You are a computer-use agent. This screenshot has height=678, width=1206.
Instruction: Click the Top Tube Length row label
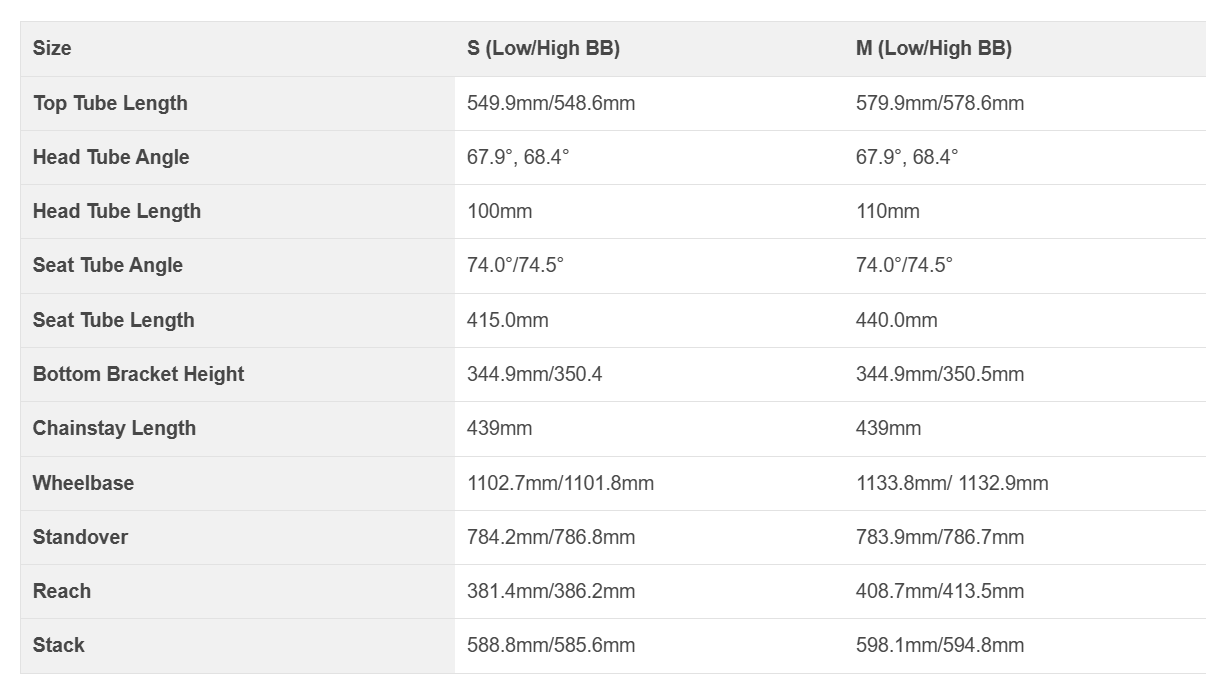110,103
